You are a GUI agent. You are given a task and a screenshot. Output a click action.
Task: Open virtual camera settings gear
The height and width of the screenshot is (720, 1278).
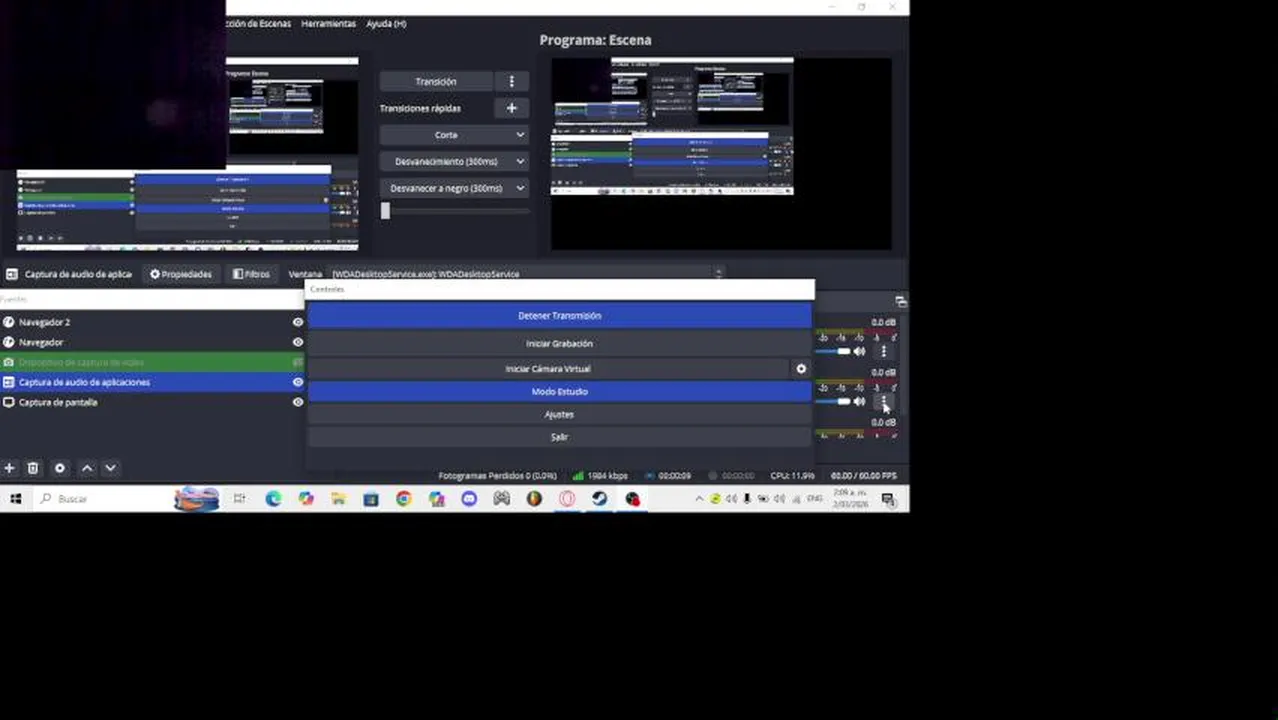(801, 369)
